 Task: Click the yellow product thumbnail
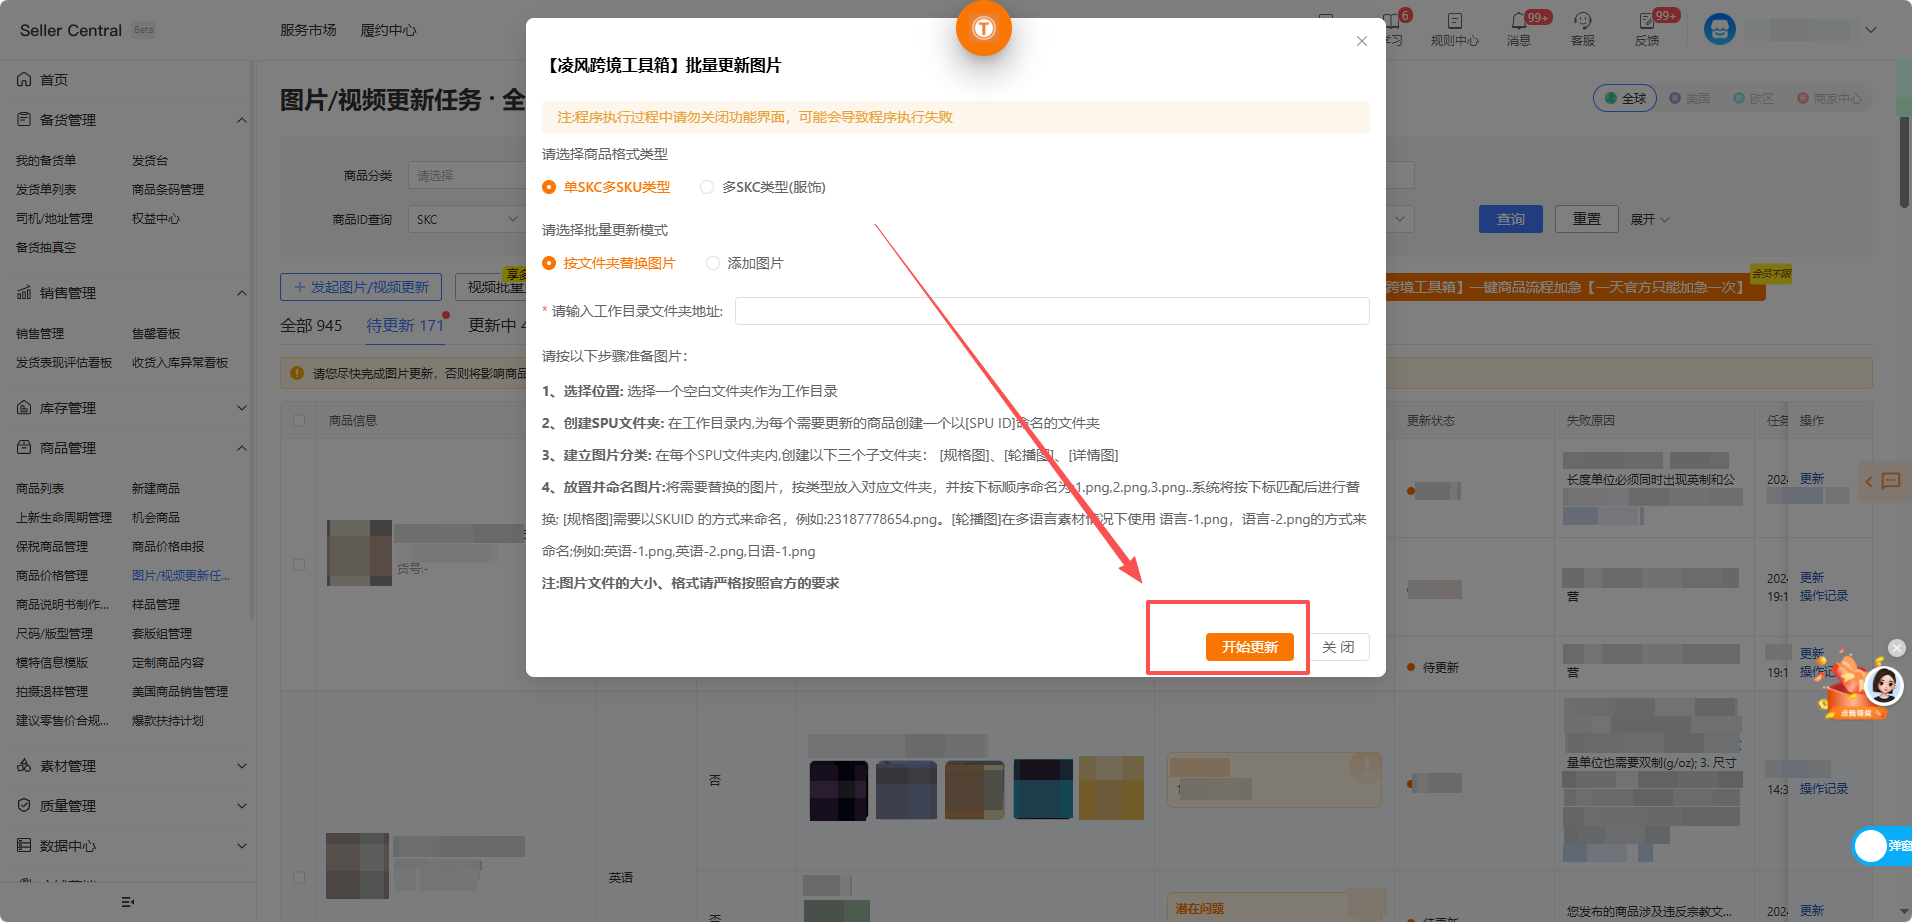1111,788
